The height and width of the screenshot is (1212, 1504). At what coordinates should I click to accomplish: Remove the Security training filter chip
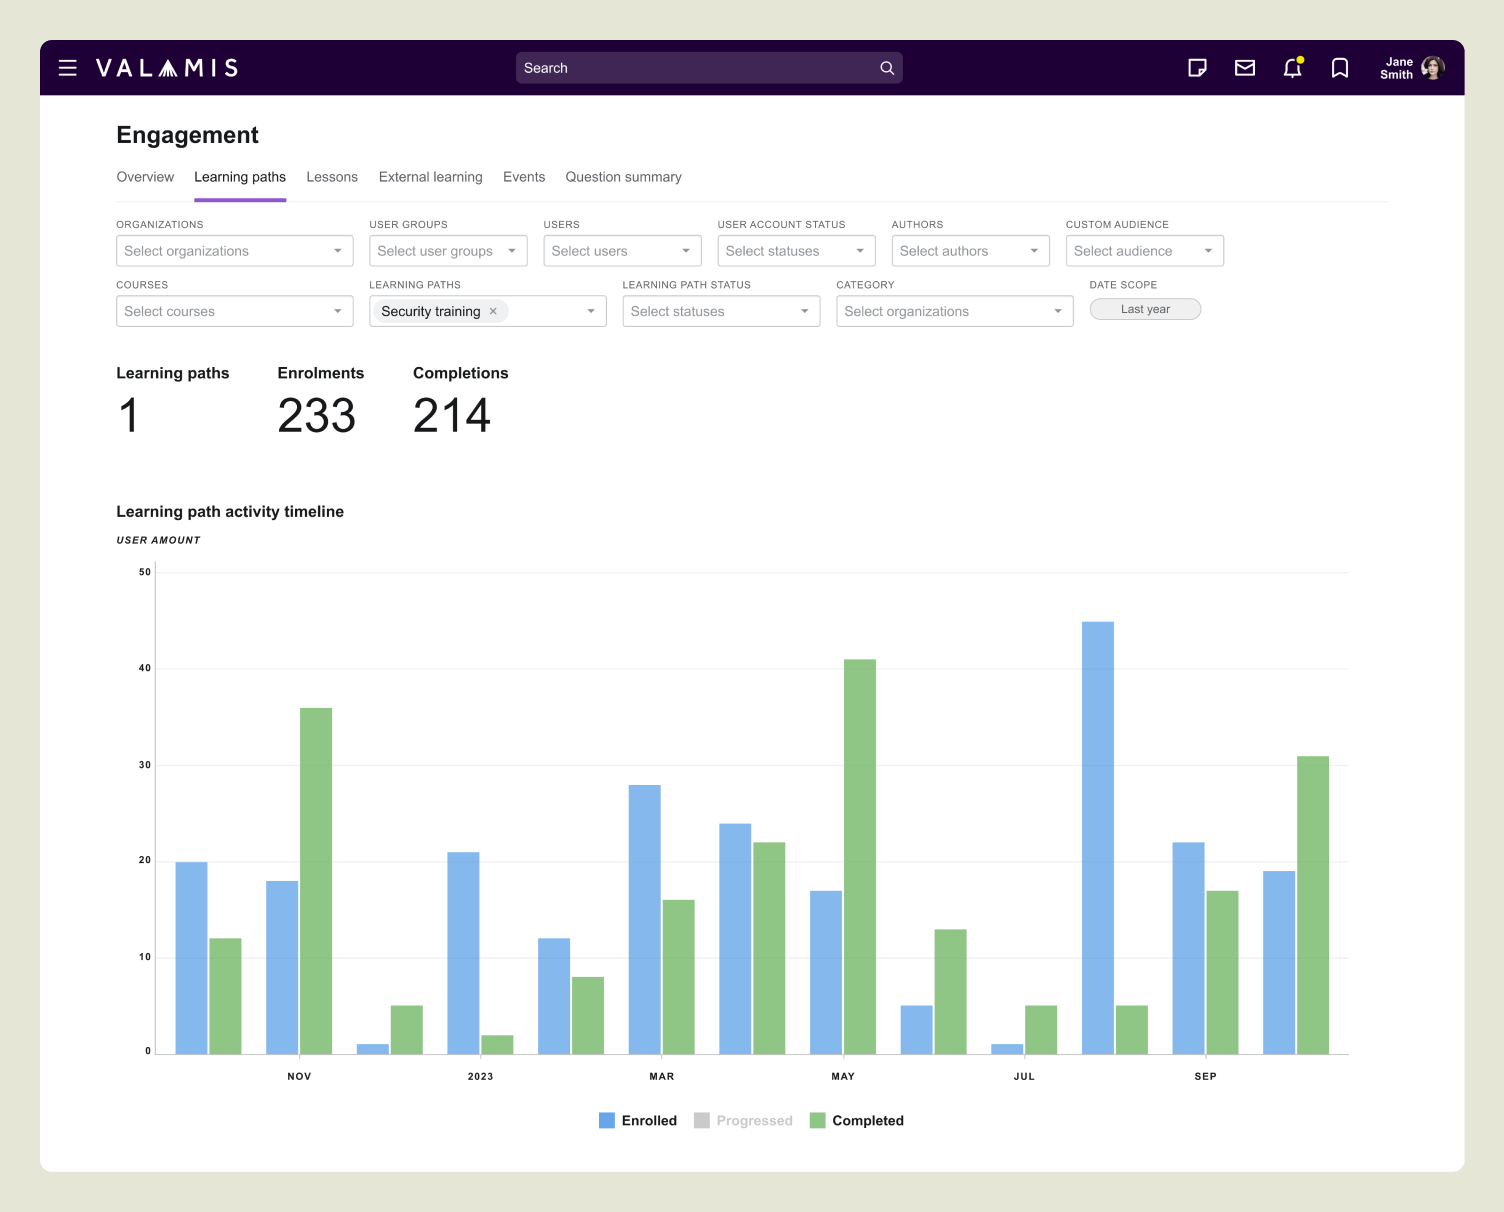click(493, 311)
